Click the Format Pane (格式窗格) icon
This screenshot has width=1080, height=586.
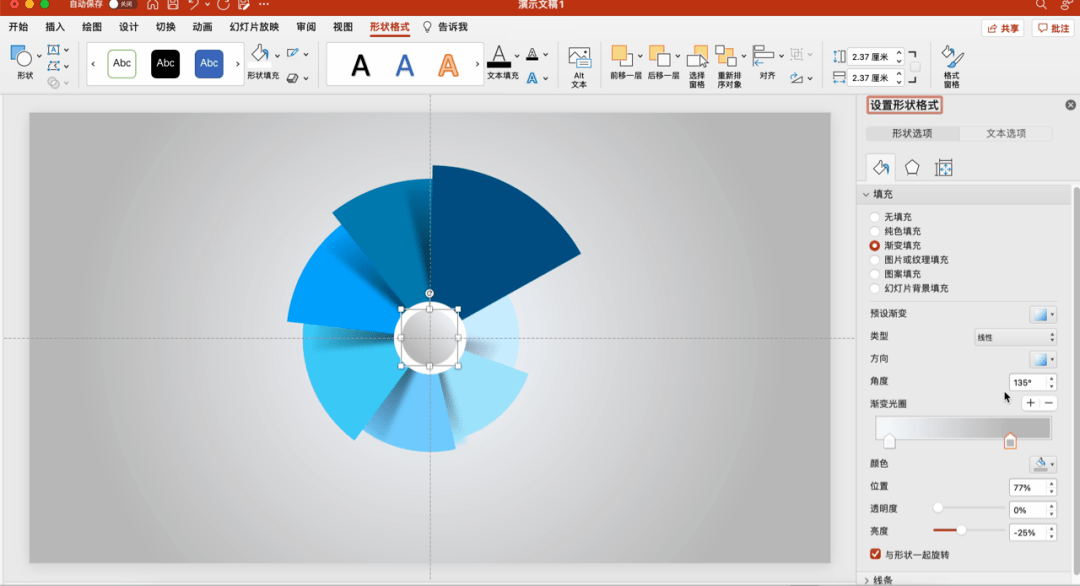pos(951,58)
